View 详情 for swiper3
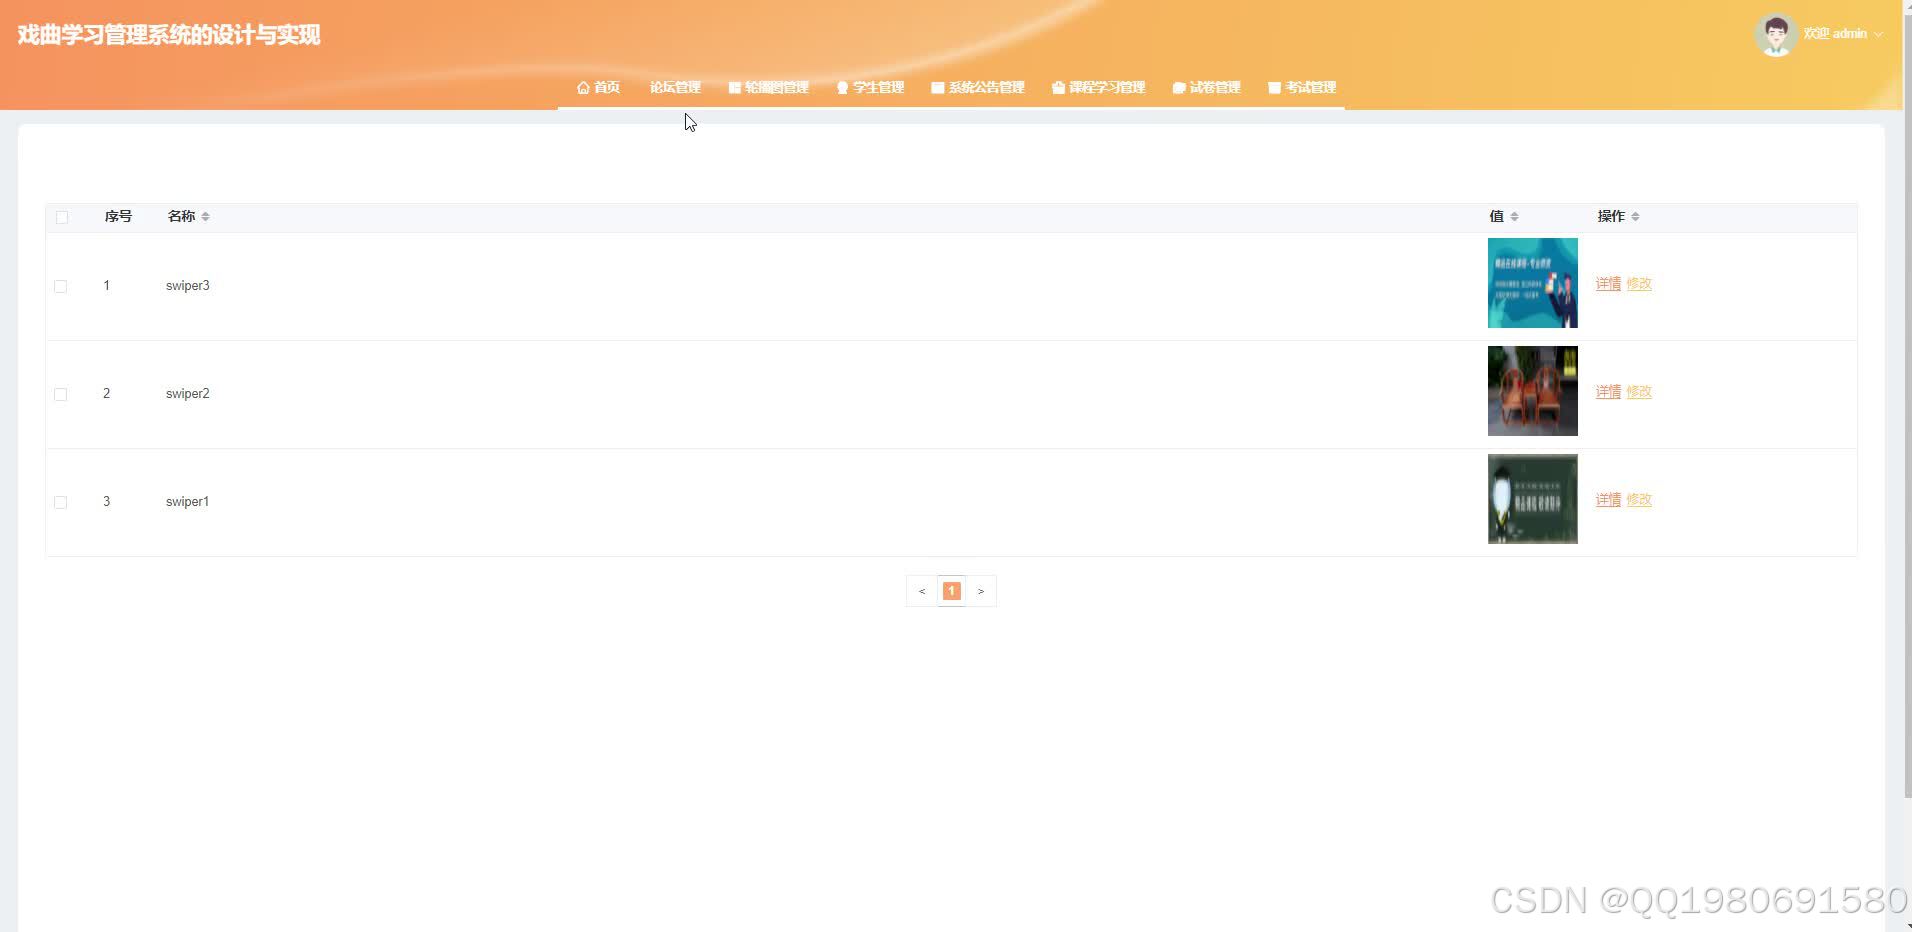This screenshot has width=1912, height=932. point(1608,284)
